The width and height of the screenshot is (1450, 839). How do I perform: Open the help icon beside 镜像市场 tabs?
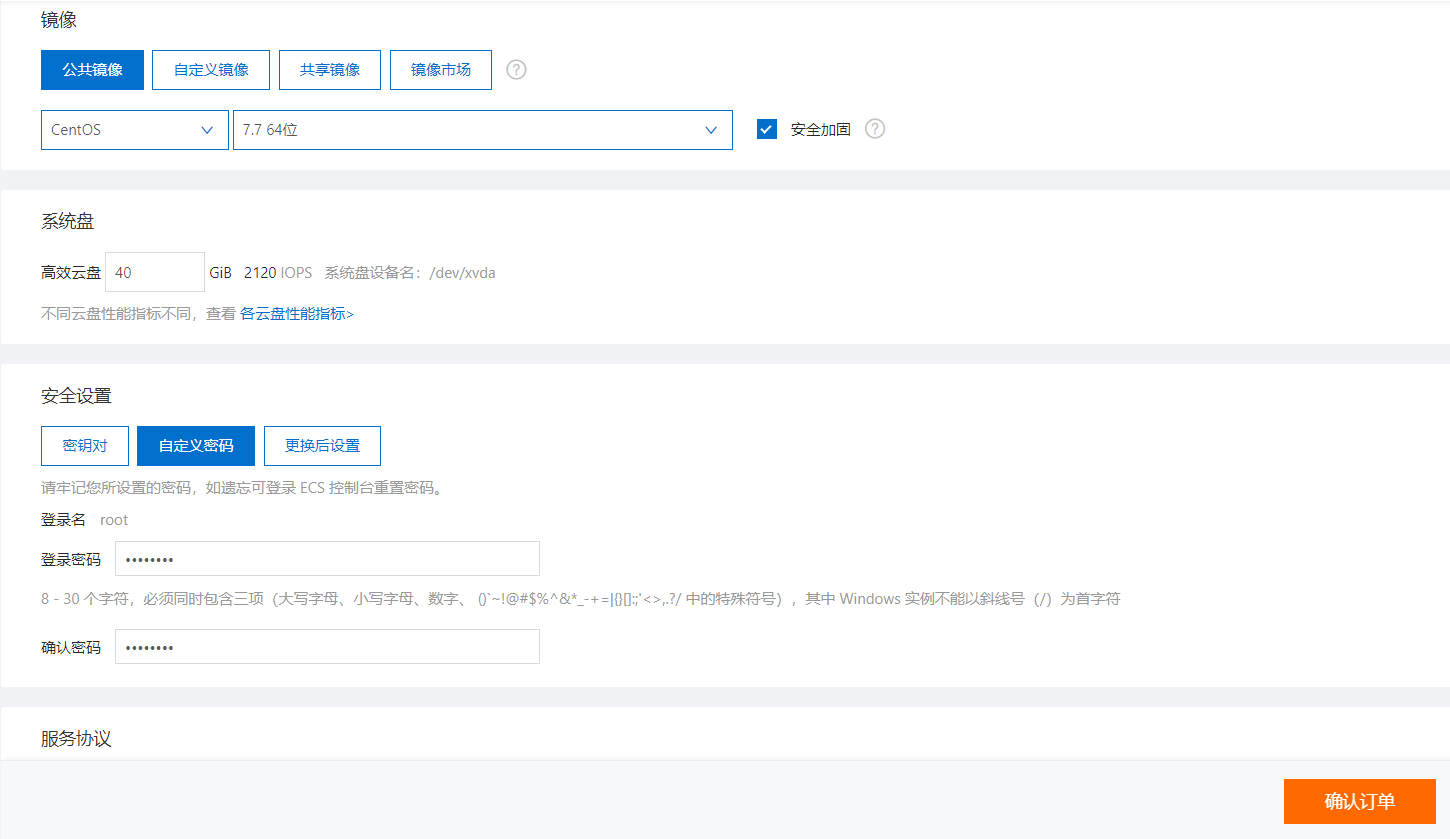(515, 69)
